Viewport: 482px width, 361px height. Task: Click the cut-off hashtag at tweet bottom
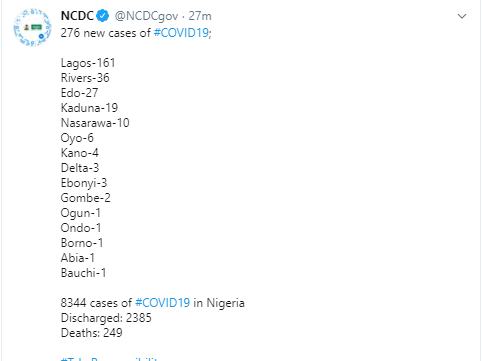click(x=109, y=359)
